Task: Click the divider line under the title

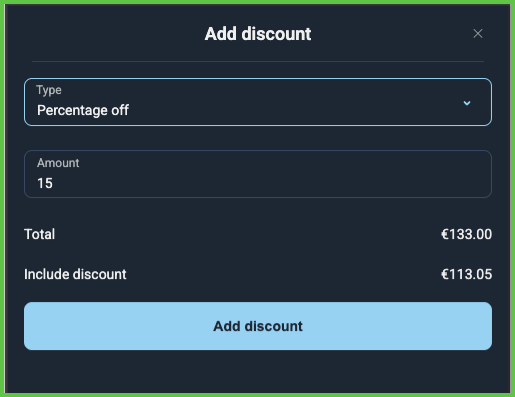Action: 258,61
